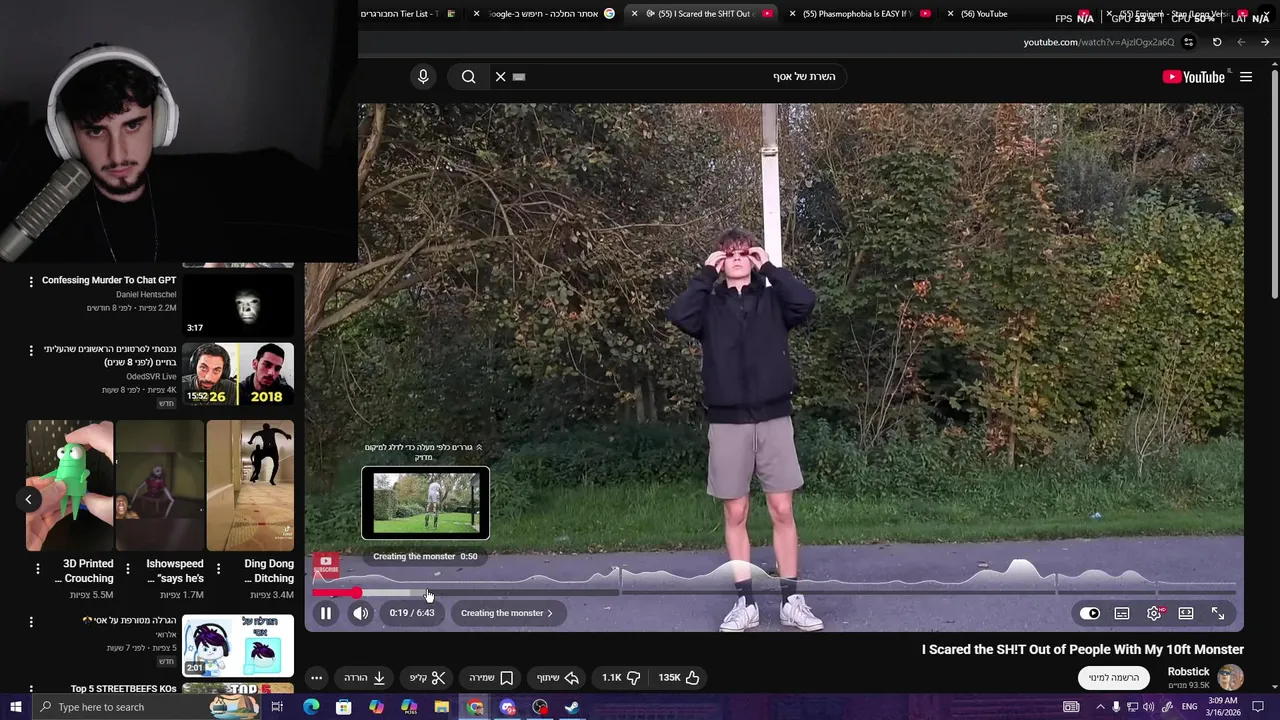Image resolution: width=1280 pixels, height=720 pixels.
Task: Switch to the (56) YouTube tab
Action: (x=983, y=14)
